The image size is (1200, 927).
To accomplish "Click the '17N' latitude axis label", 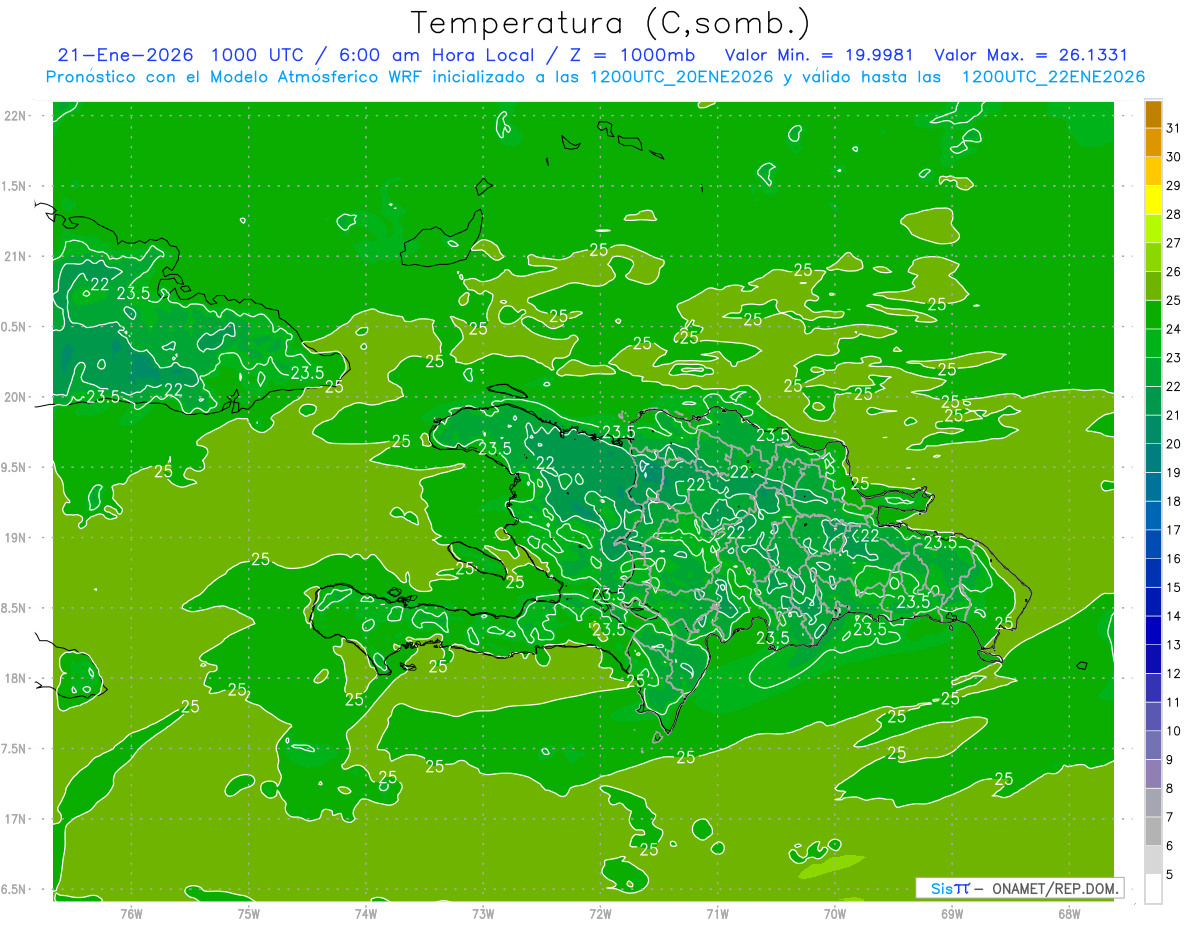I will click(x=16, y=819).
